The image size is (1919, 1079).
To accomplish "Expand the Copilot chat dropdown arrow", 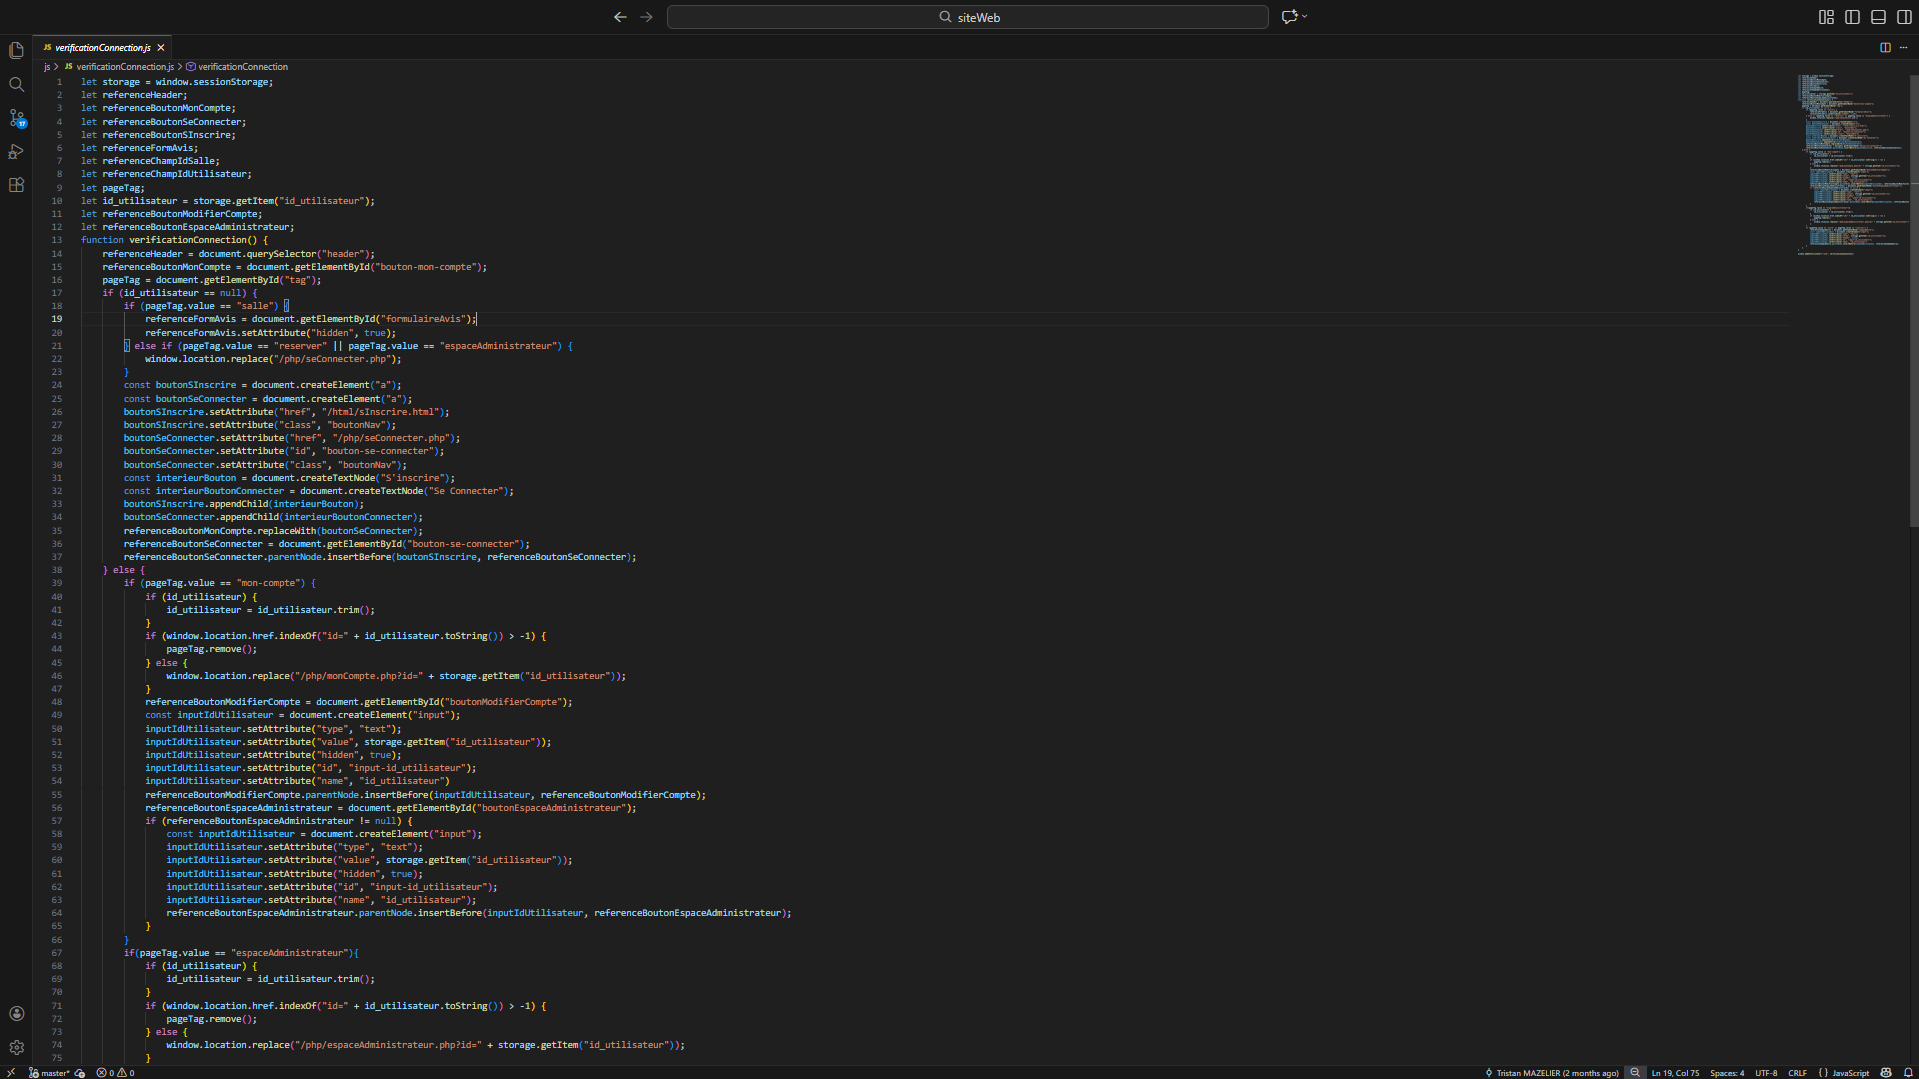I will 1304,17.
